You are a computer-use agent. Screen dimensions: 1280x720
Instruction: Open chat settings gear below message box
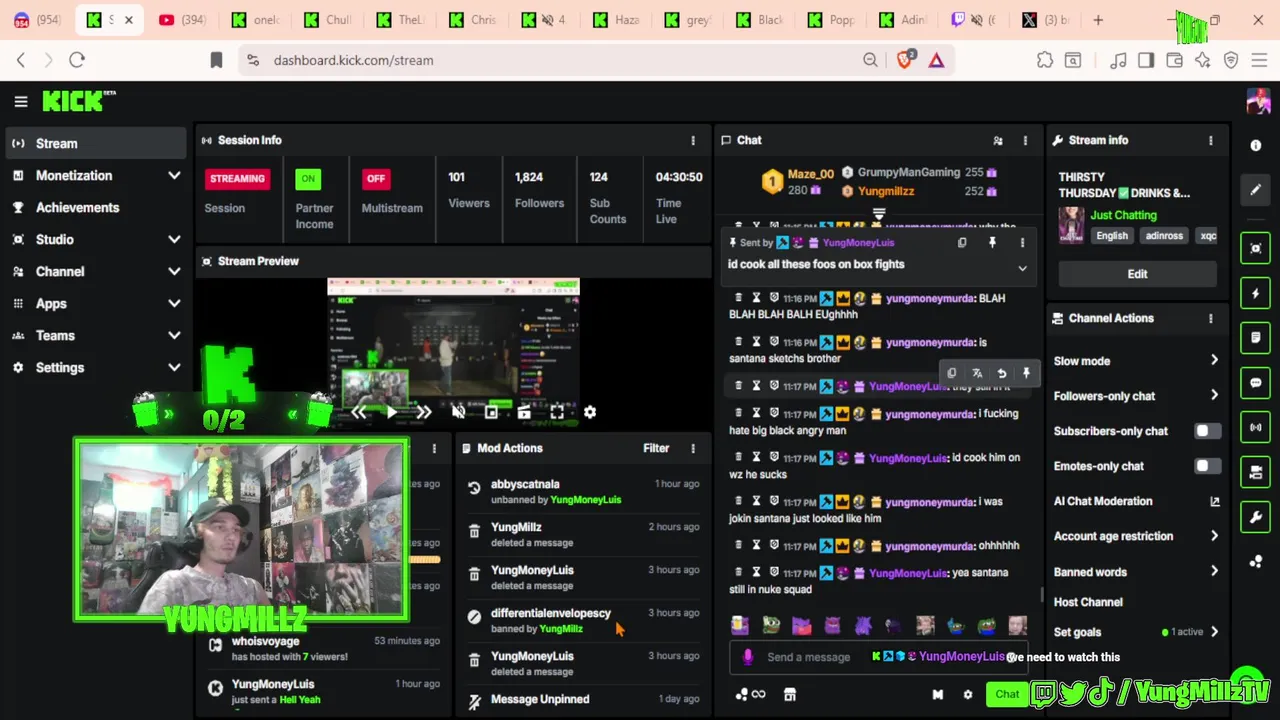967,695
